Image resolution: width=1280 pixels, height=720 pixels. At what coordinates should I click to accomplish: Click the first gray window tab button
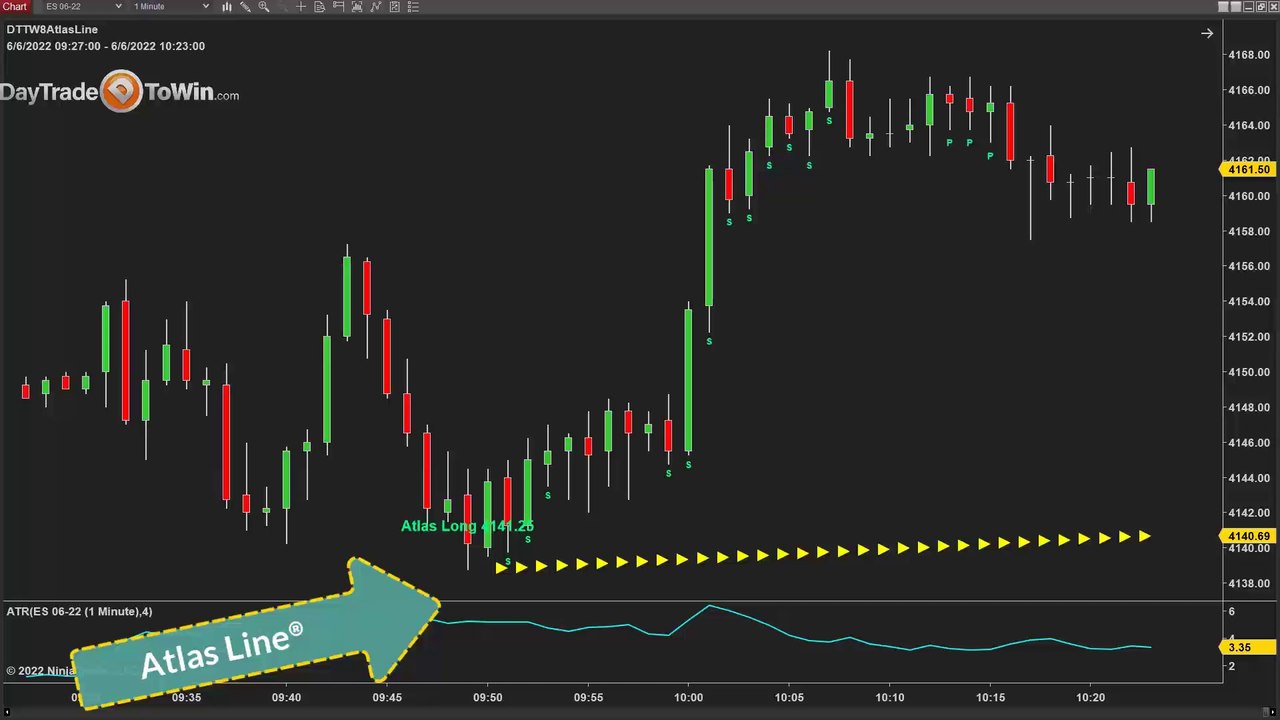(1223, 7)
